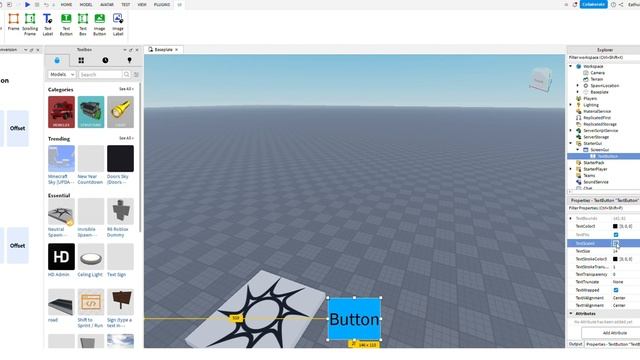
Task: Open the Toolbox Inventory grid tab
Action: point(81,60)
